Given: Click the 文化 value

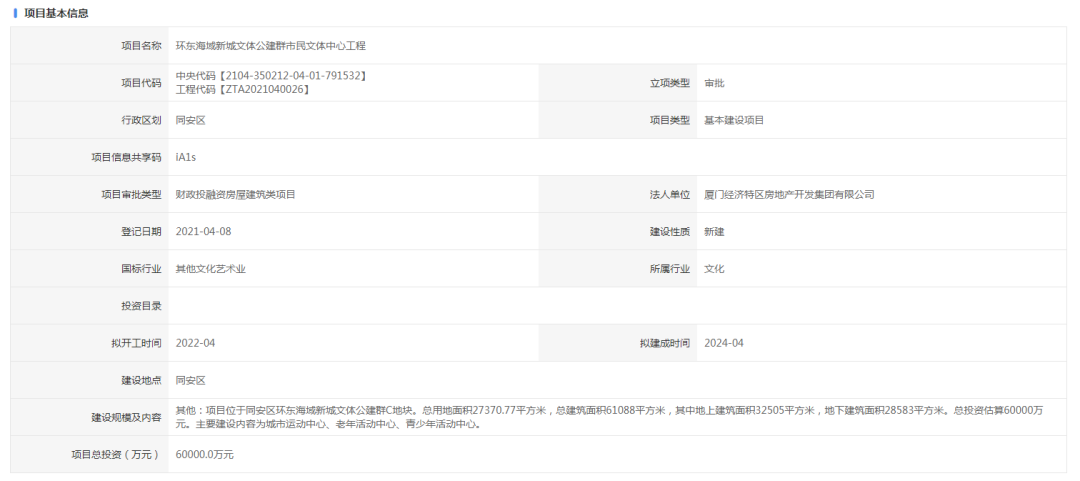Looking at the screenshot, I should click(714, 269).
